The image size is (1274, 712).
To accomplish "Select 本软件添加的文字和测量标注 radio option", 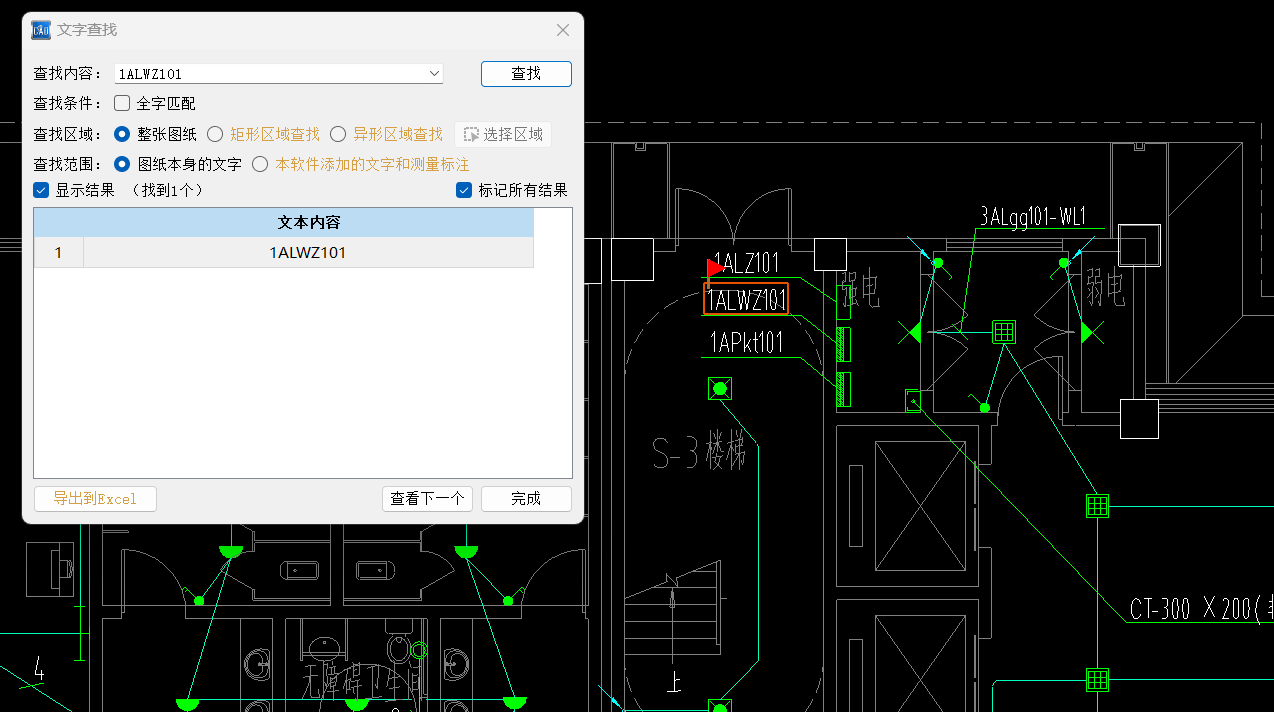I will [260, 164].
